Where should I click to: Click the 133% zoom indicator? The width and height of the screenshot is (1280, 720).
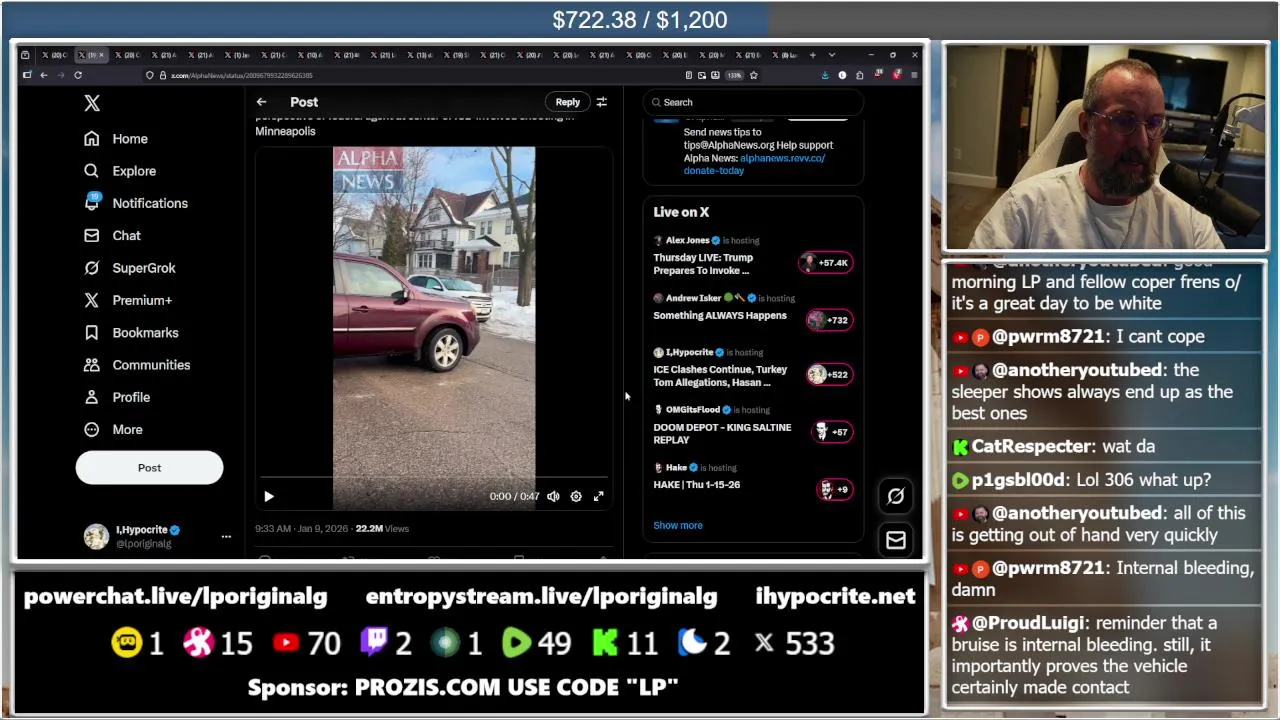tap(734, 75)
